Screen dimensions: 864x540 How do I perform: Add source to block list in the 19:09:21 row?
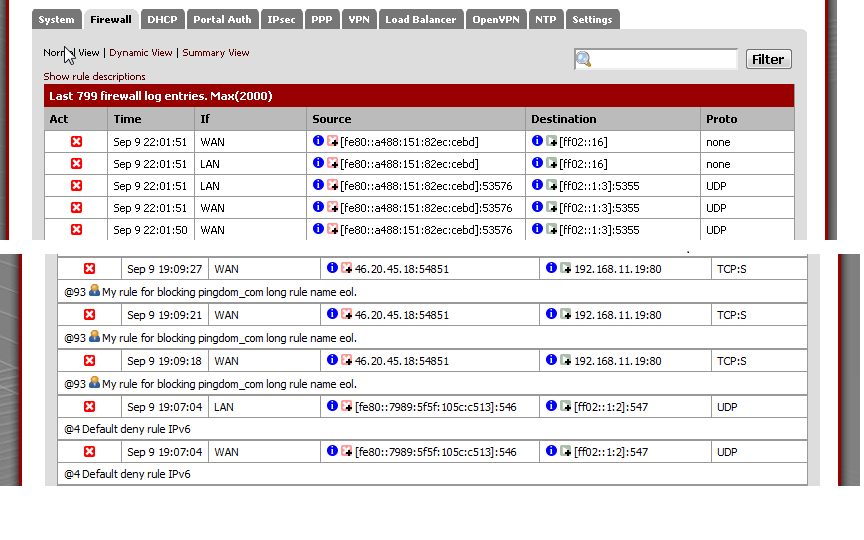[346, 314]
